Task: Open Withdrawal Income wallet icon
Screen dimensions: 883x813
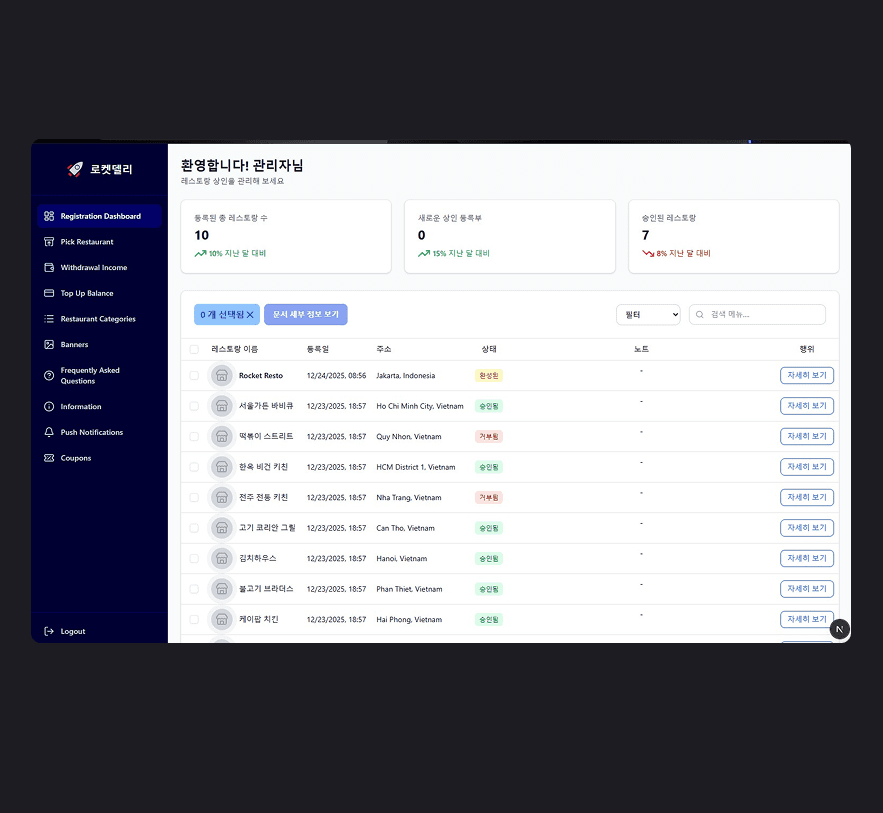Action: coord(49,268)
